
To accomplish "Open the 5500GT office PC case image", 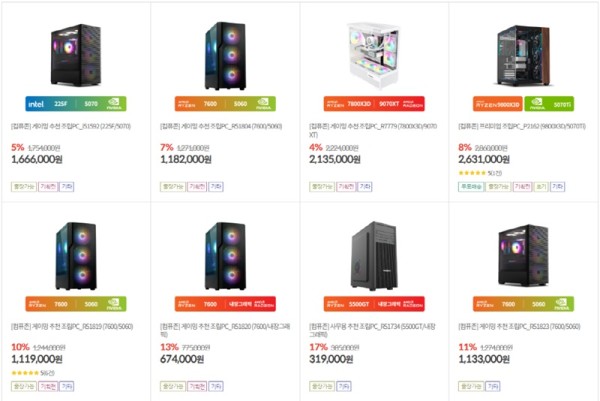I will [x=373, y=252].
